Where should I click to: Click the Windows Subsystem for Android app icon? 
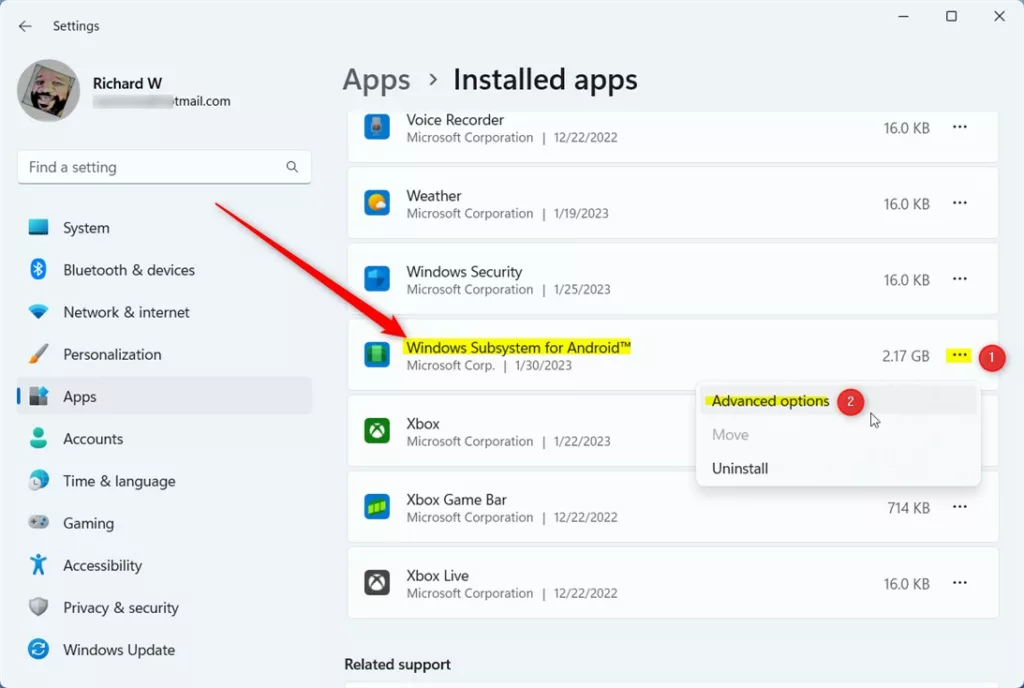click(x=377, y=355)
